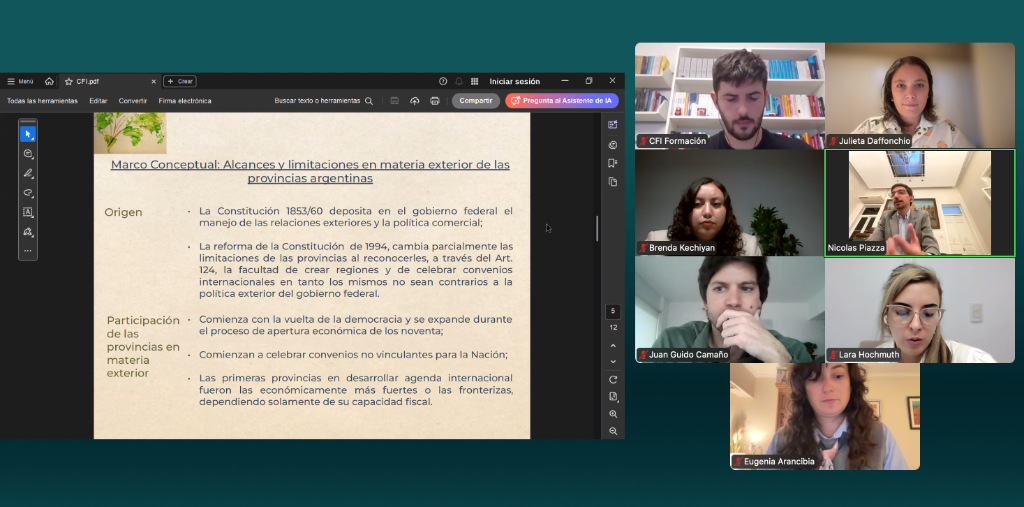Open the apps grid icon
Image resolution: width=1024 pixels, height=507 pixels.
(x=475, y=81)
